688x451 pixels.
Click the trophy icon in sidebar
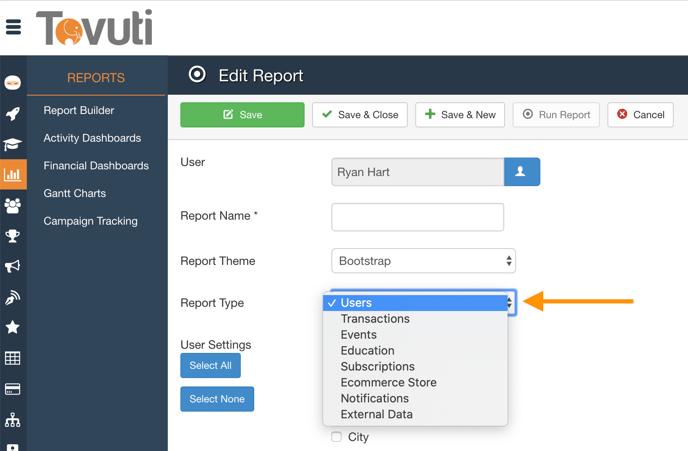[x=13, y=236]
